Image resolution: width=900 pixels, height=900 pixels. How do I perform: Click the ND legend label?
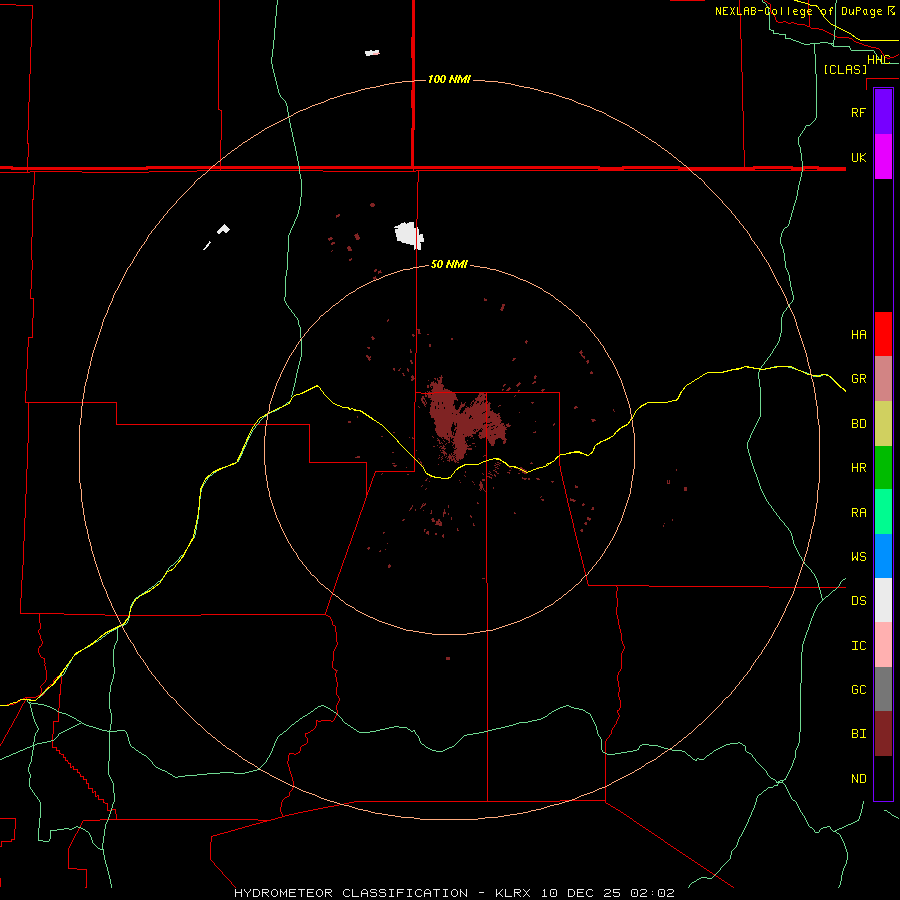pos(859,778)
